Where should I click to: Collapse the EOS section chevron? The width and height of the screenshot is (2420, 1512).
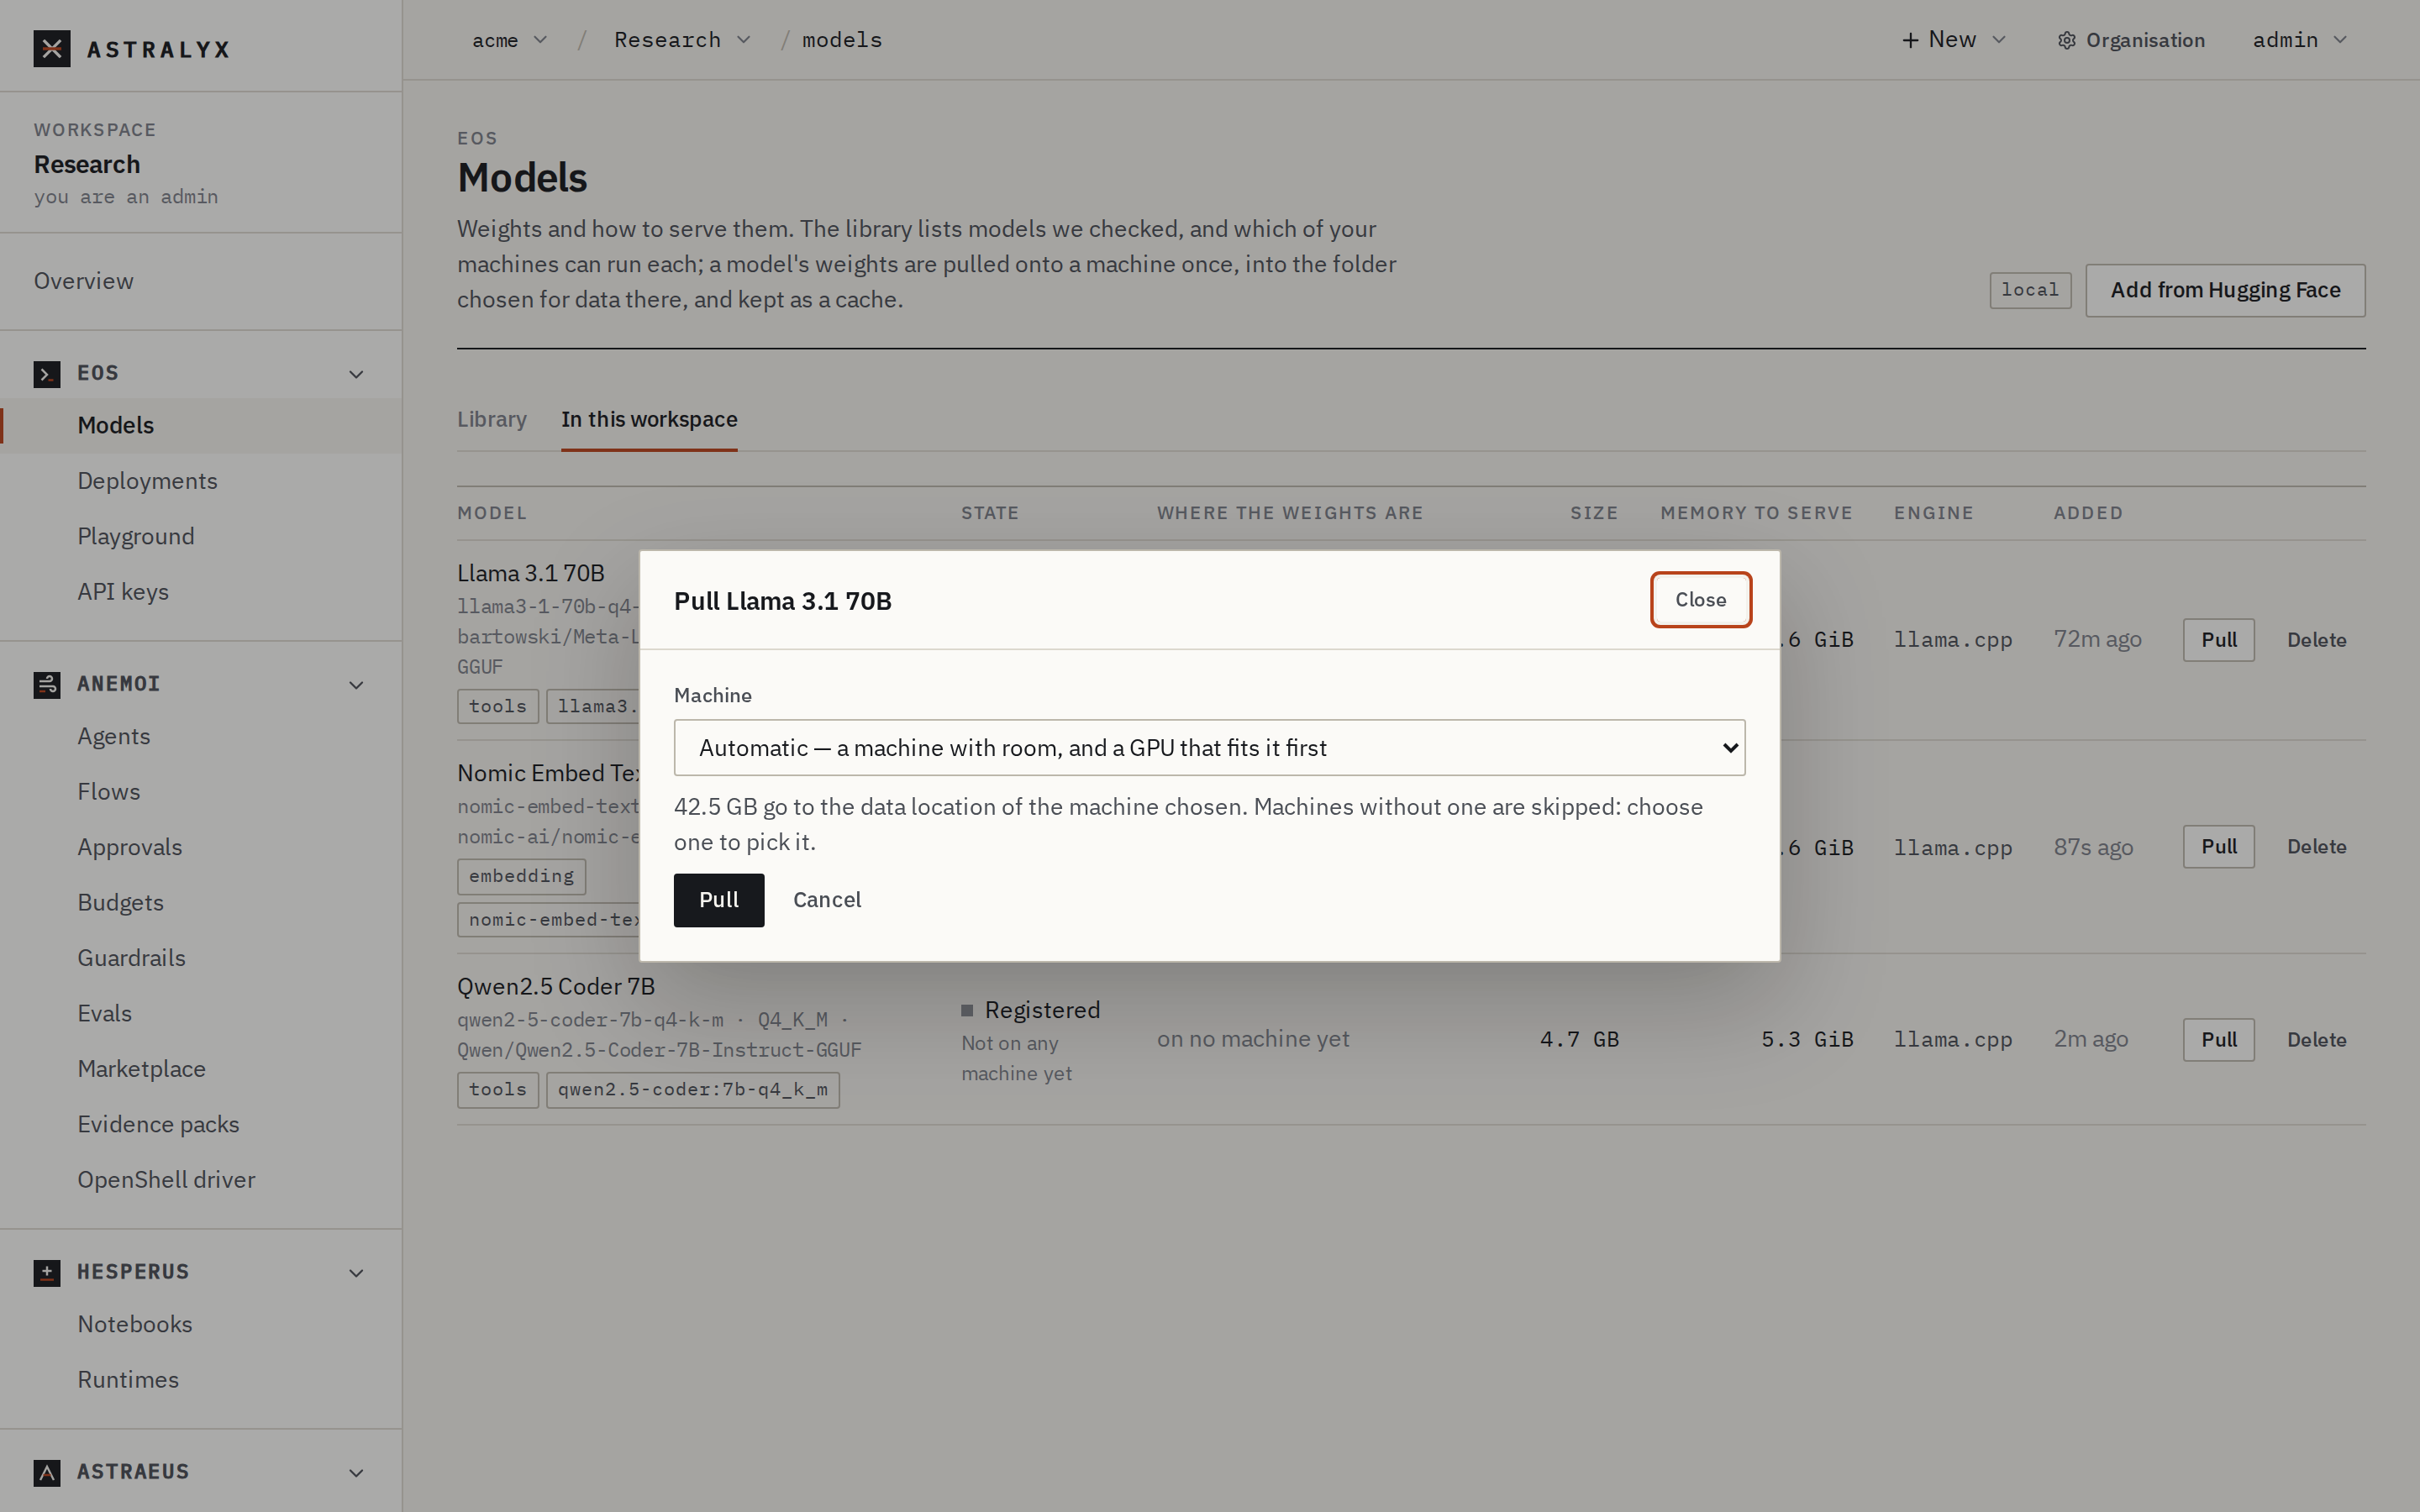click(x=356, y=374)
